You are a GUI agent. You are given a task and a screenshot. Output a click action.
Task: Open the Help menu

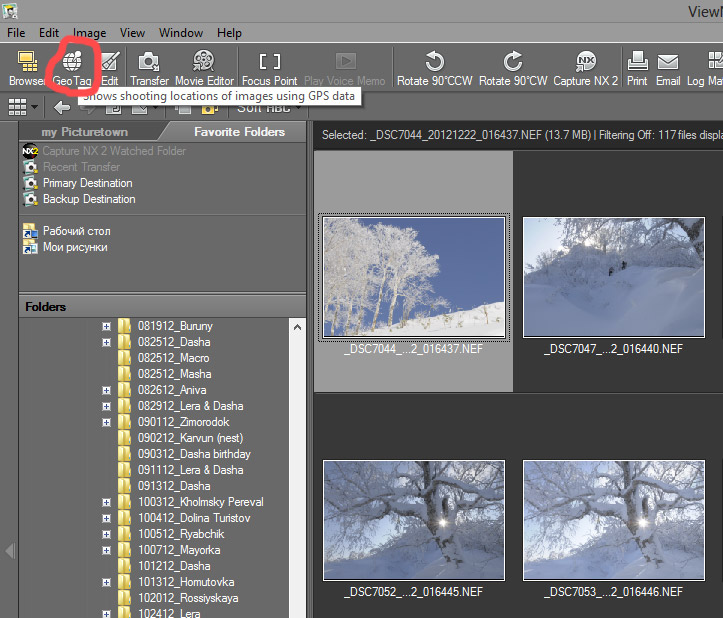pyautogui.click(x=229, y=33)
